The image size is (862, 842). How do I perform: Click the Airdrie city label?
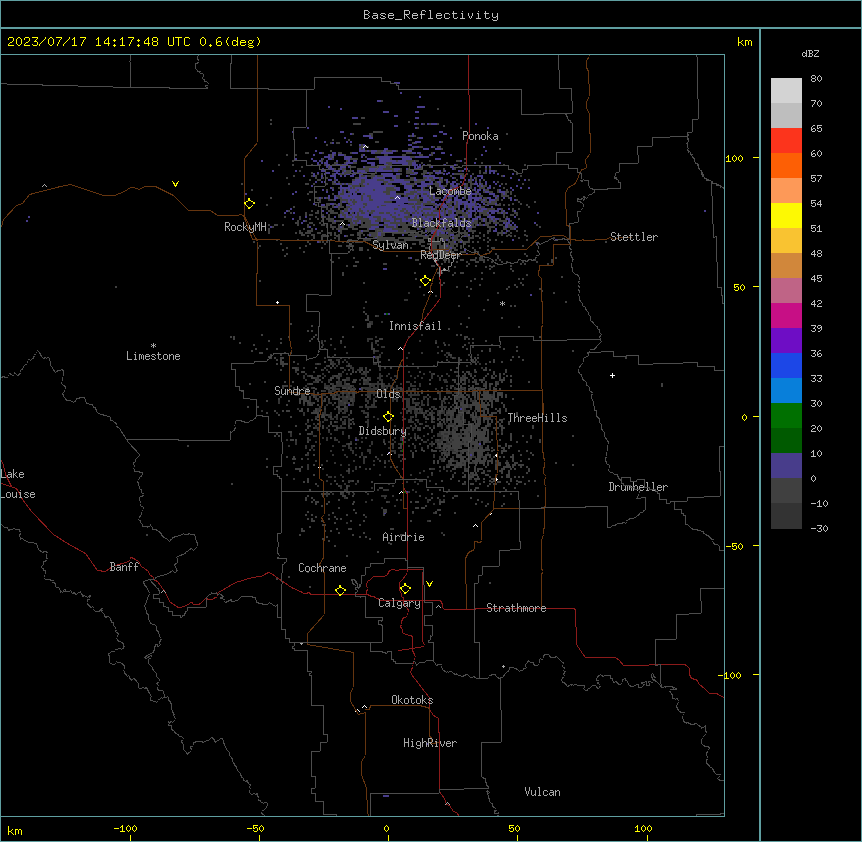click(x=403, y=537)
